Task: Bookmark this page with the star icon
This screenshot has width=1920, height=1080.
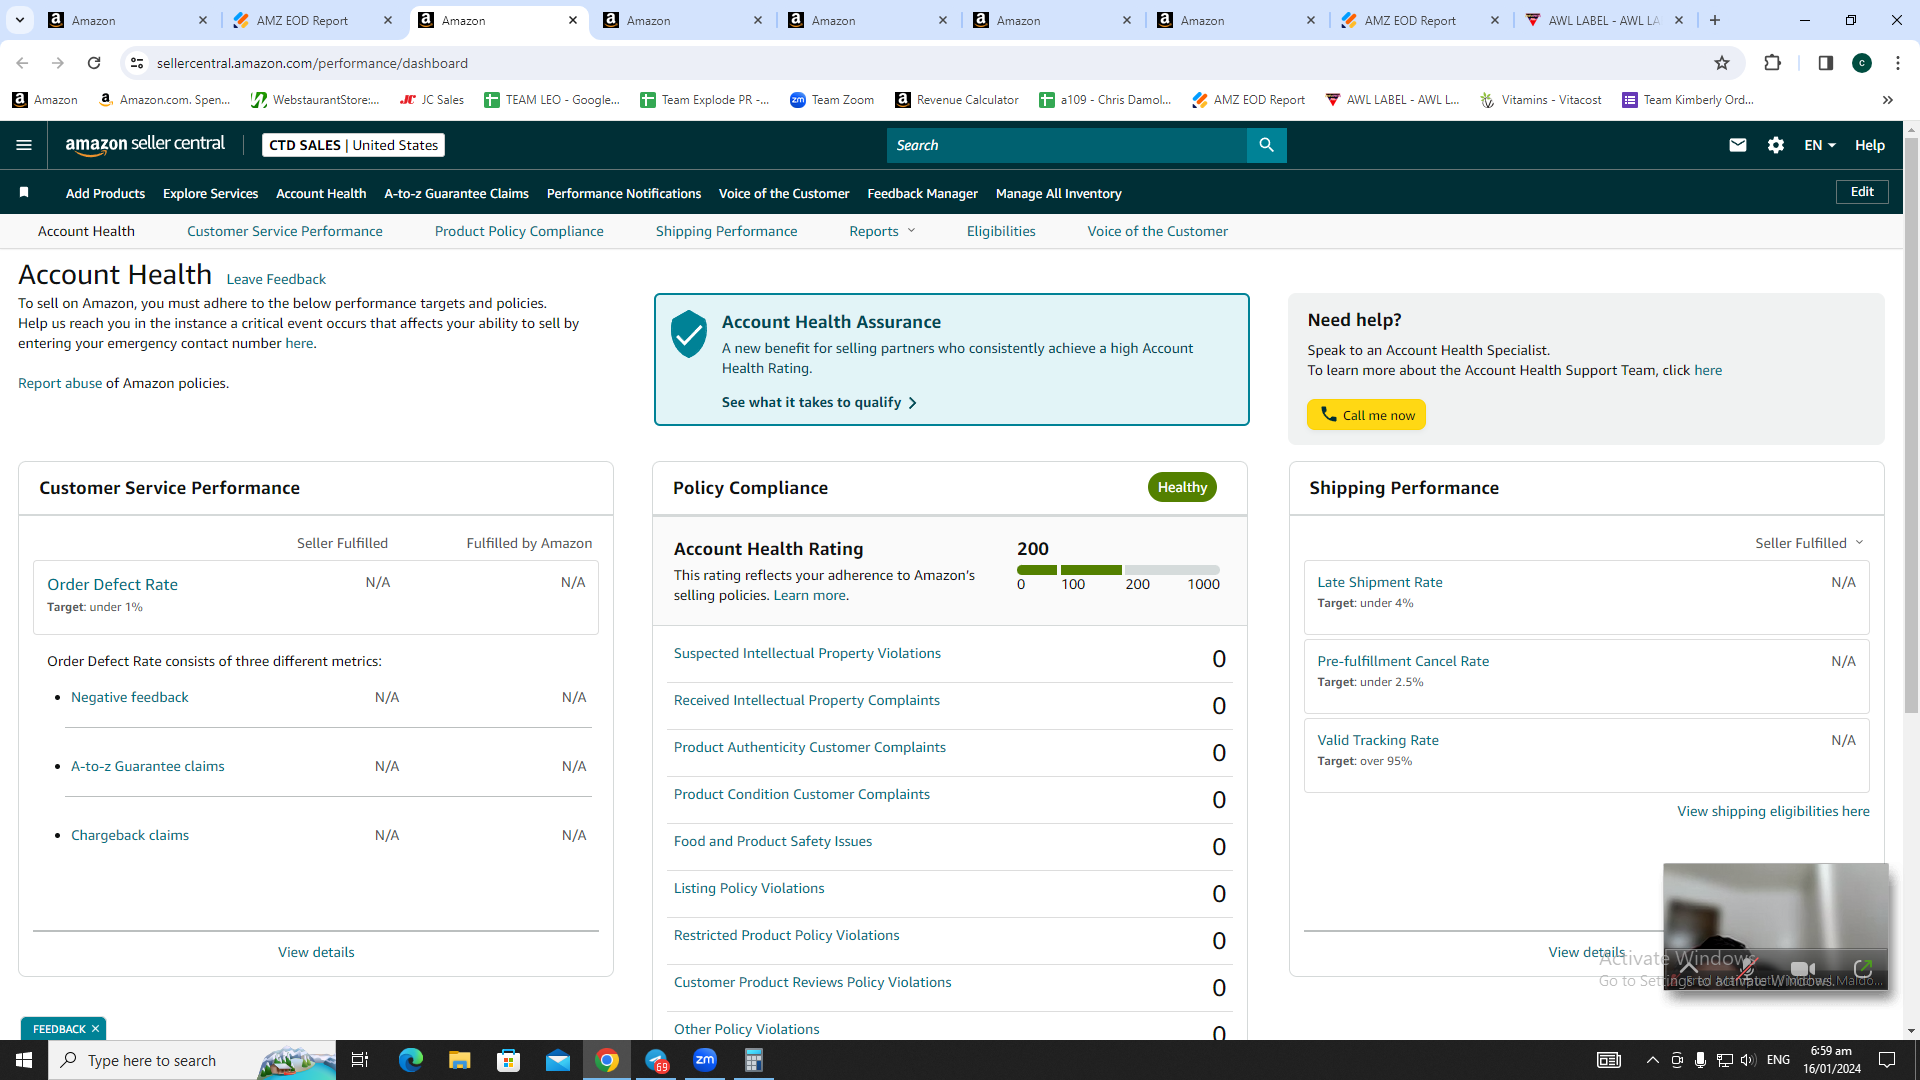Action: pos(1722,63)
